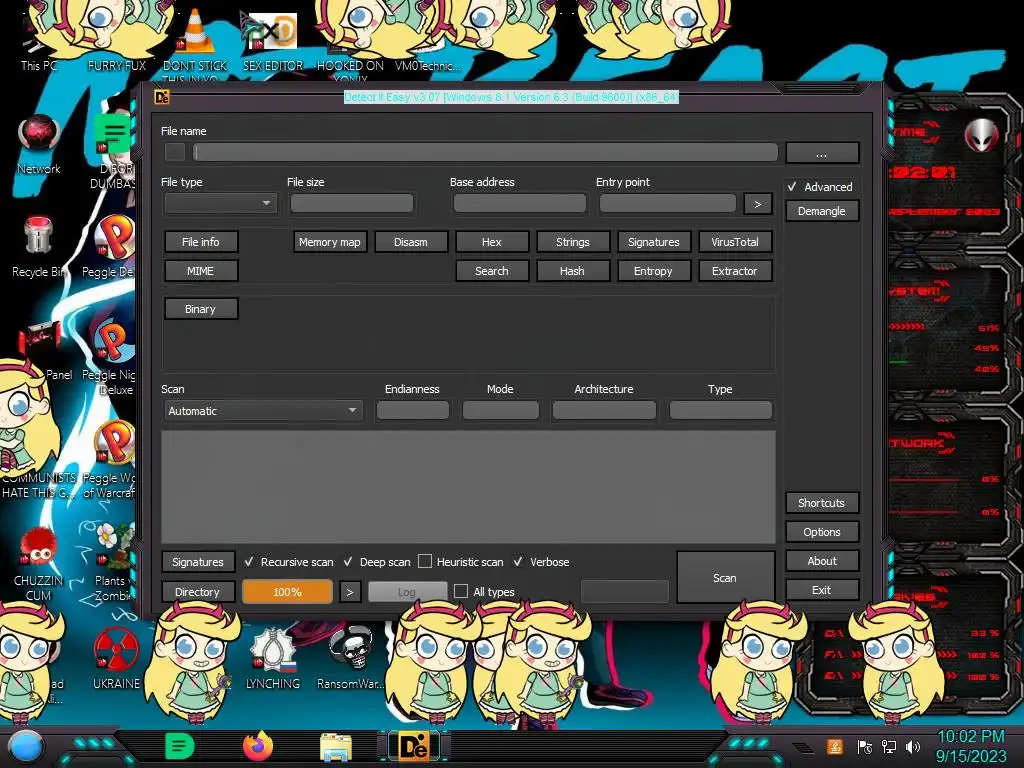Image resolution: width=1024 pixels, height=768 pixels.
Task: Launch Firefox from the taskbar
Action: click(257, 746)
